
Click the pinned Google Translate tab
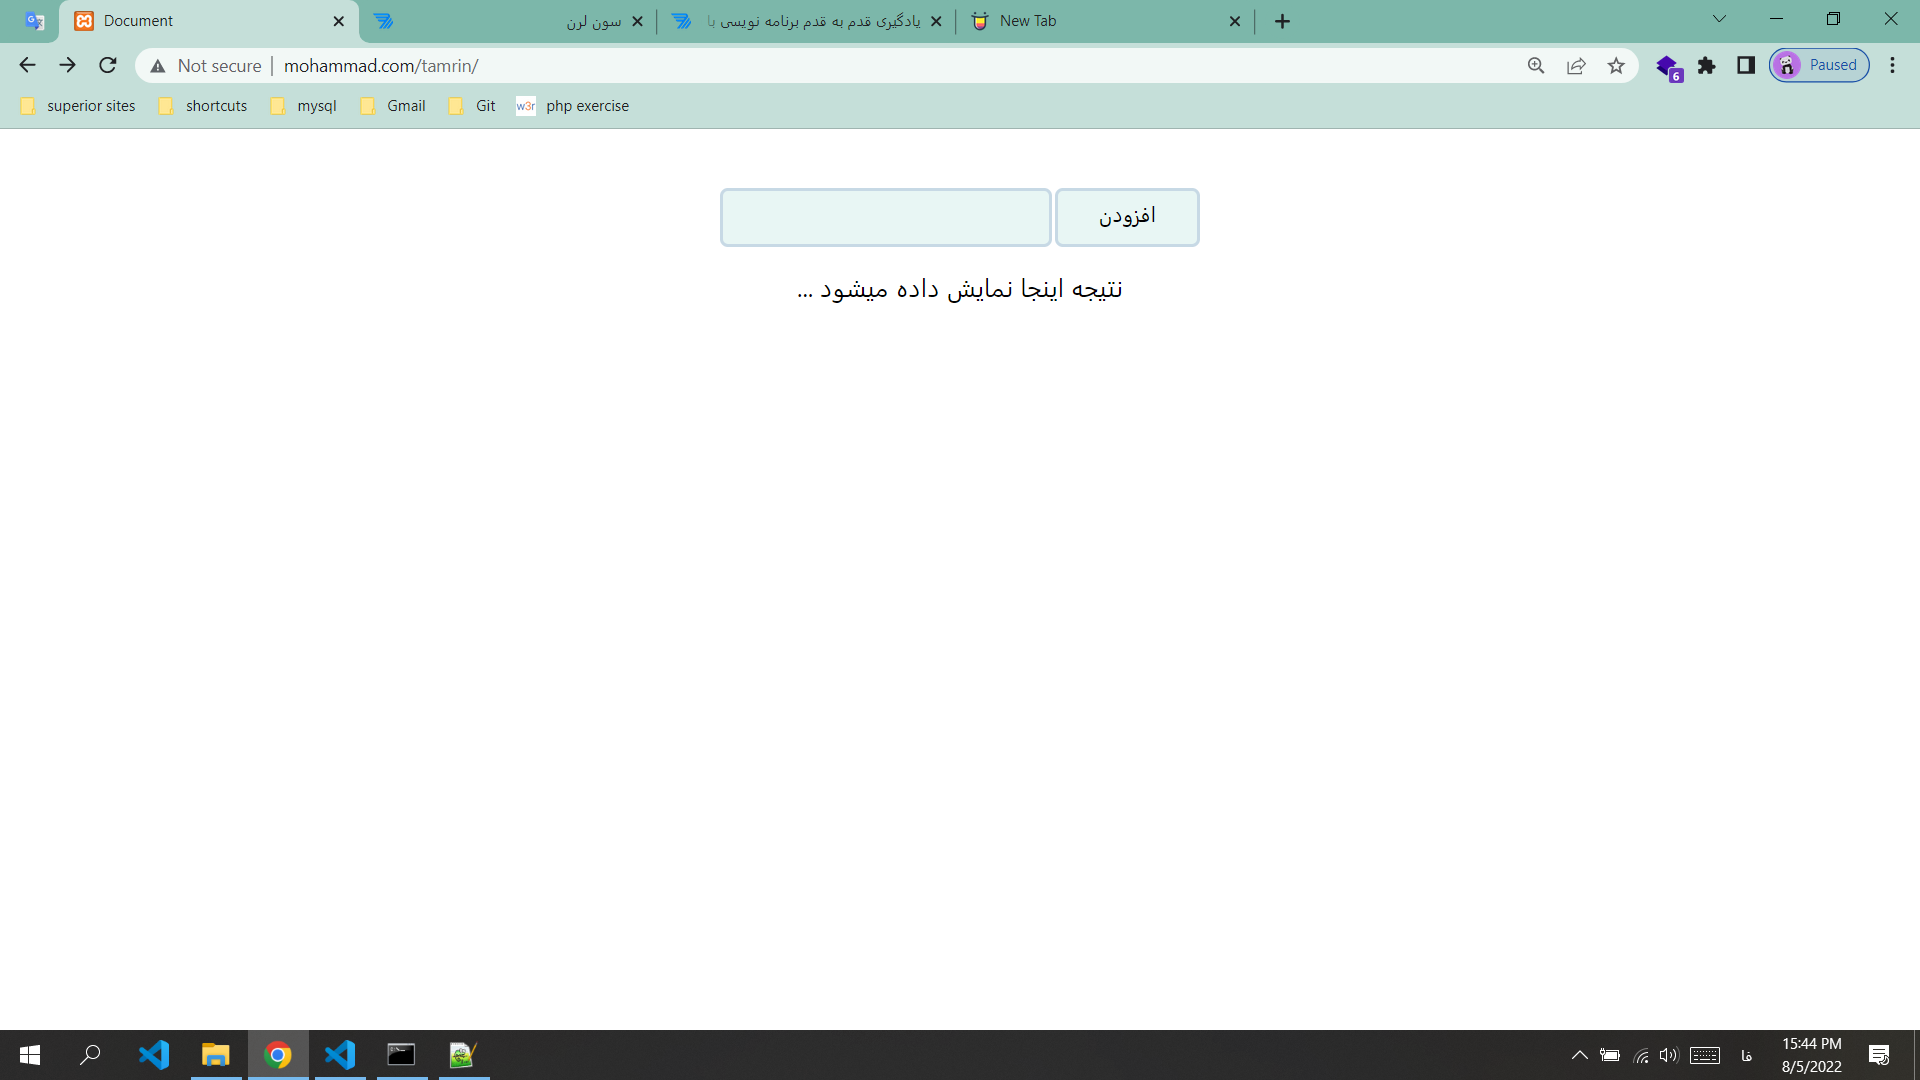35,21
